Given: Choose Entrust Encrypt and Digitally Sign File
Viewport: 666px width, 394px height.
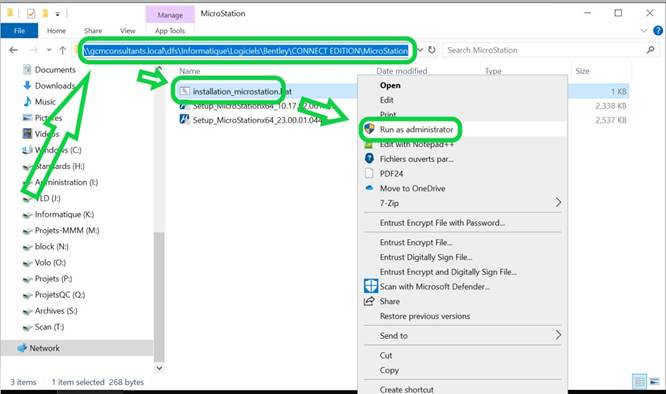Looking at the screenshot, I should click(448, 272).
